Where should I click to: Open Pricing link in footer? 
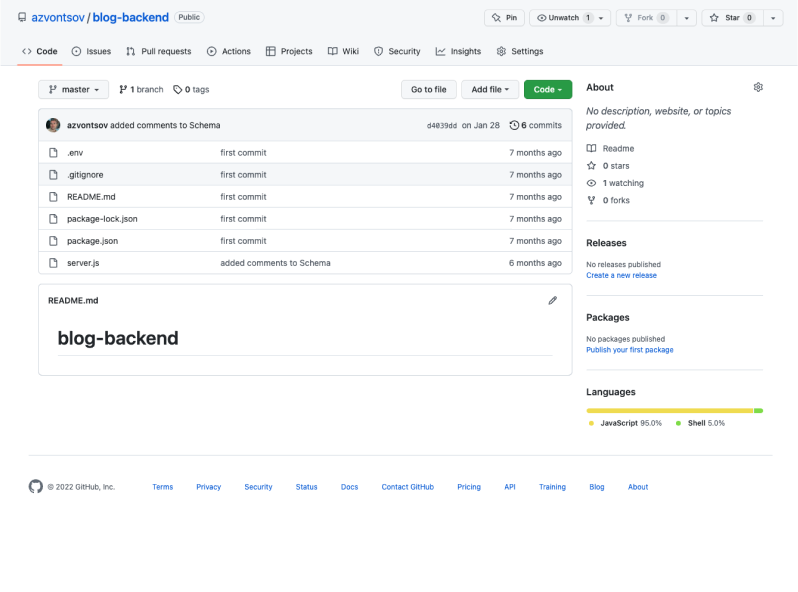point(469,487)
